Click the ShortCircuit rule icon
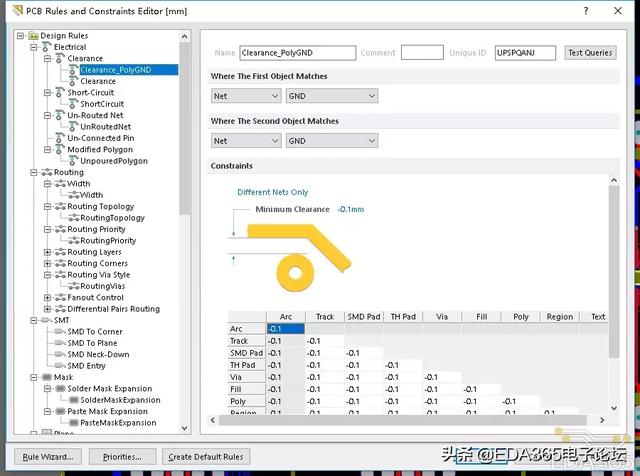 click(x=73, y=104)
